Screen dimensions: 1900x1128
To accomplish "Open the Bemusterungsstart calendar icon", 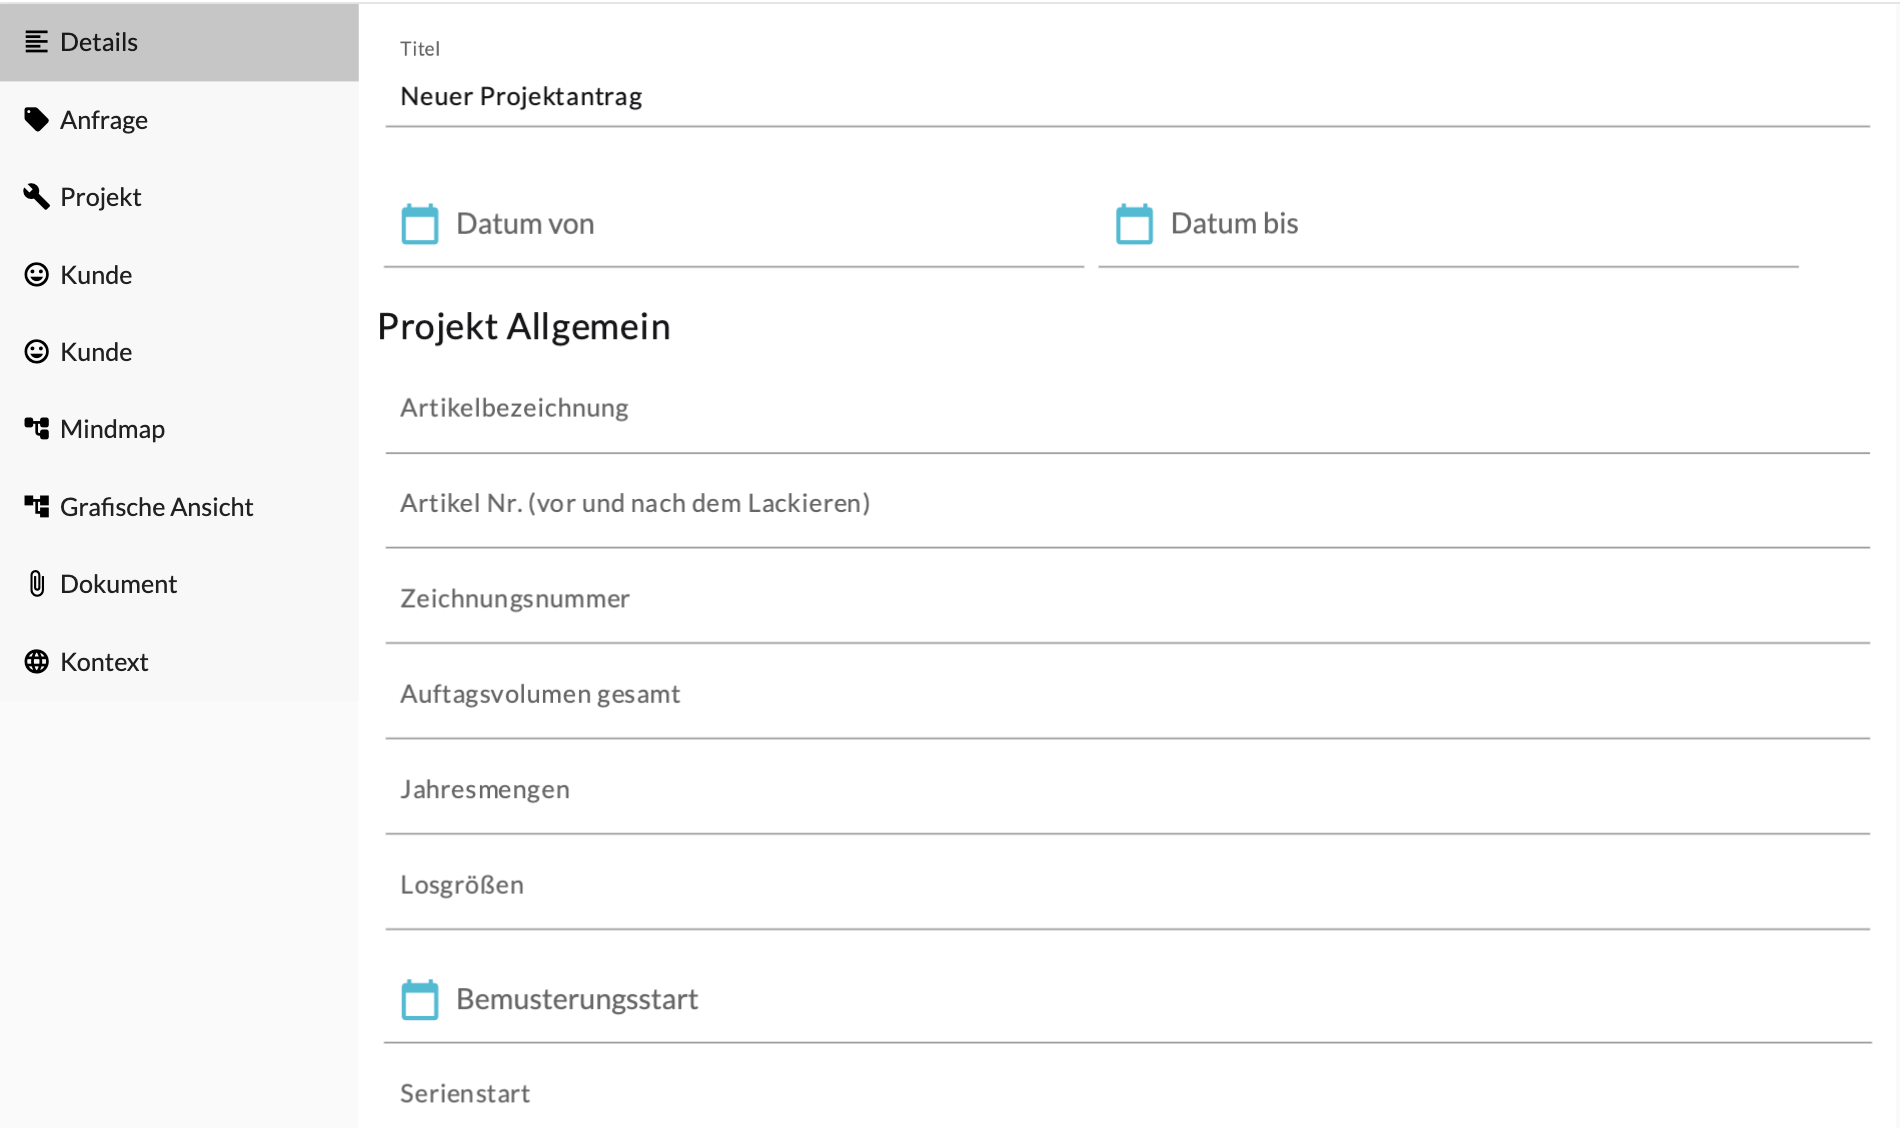I will [420, 999].
